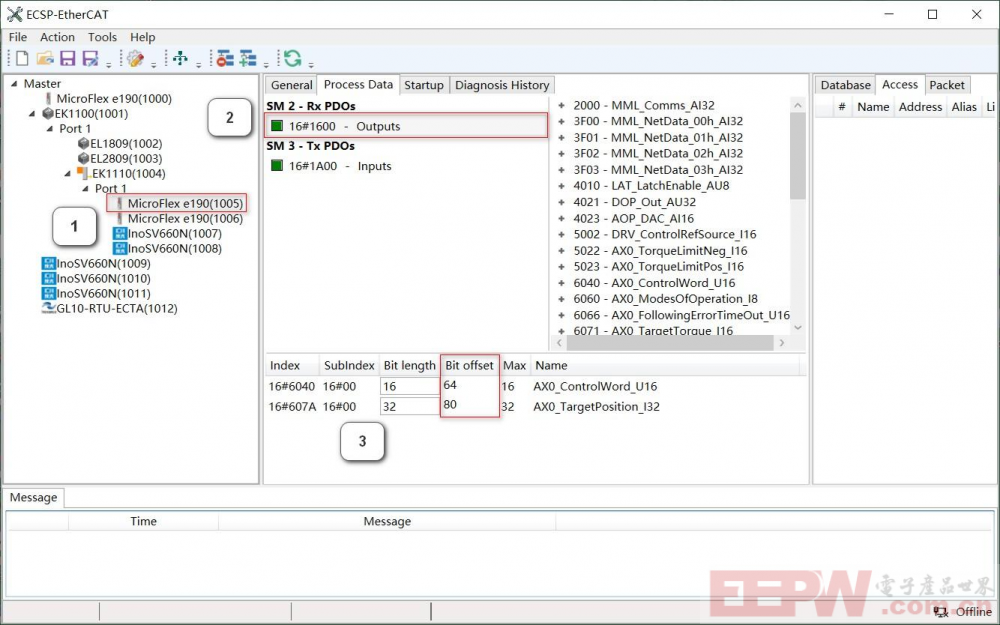Click the InoSV660N(1007) drive icon

[120, 233]
